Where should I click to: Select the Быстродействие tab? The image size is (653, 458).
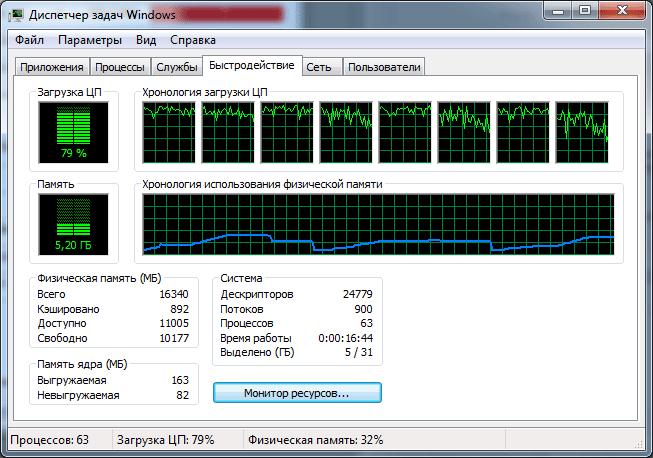click(252, 65)
